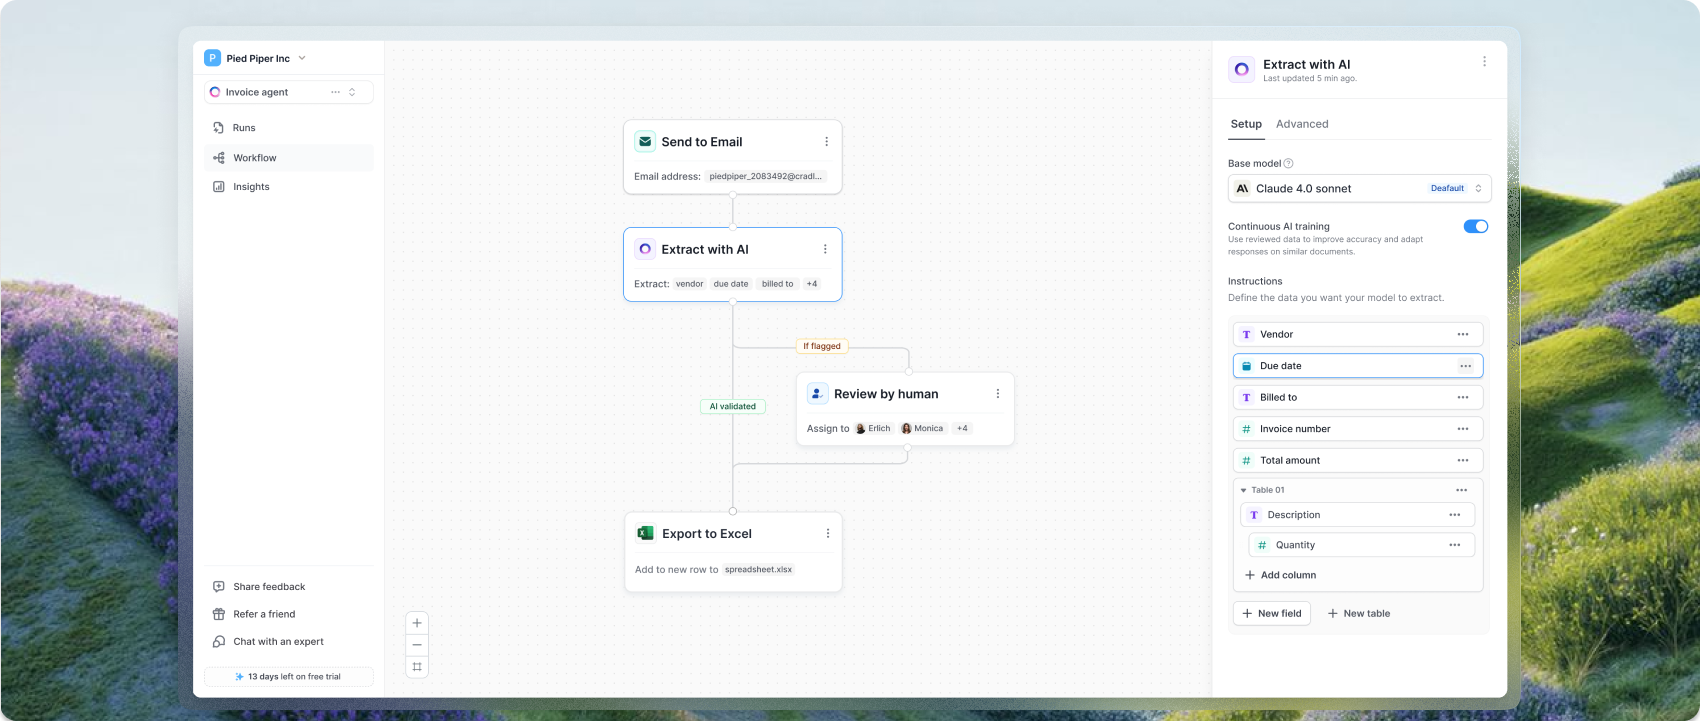Viewport: 1700px width, 721px height.
Task: Select the Total amount field row
Action: 1358,460
